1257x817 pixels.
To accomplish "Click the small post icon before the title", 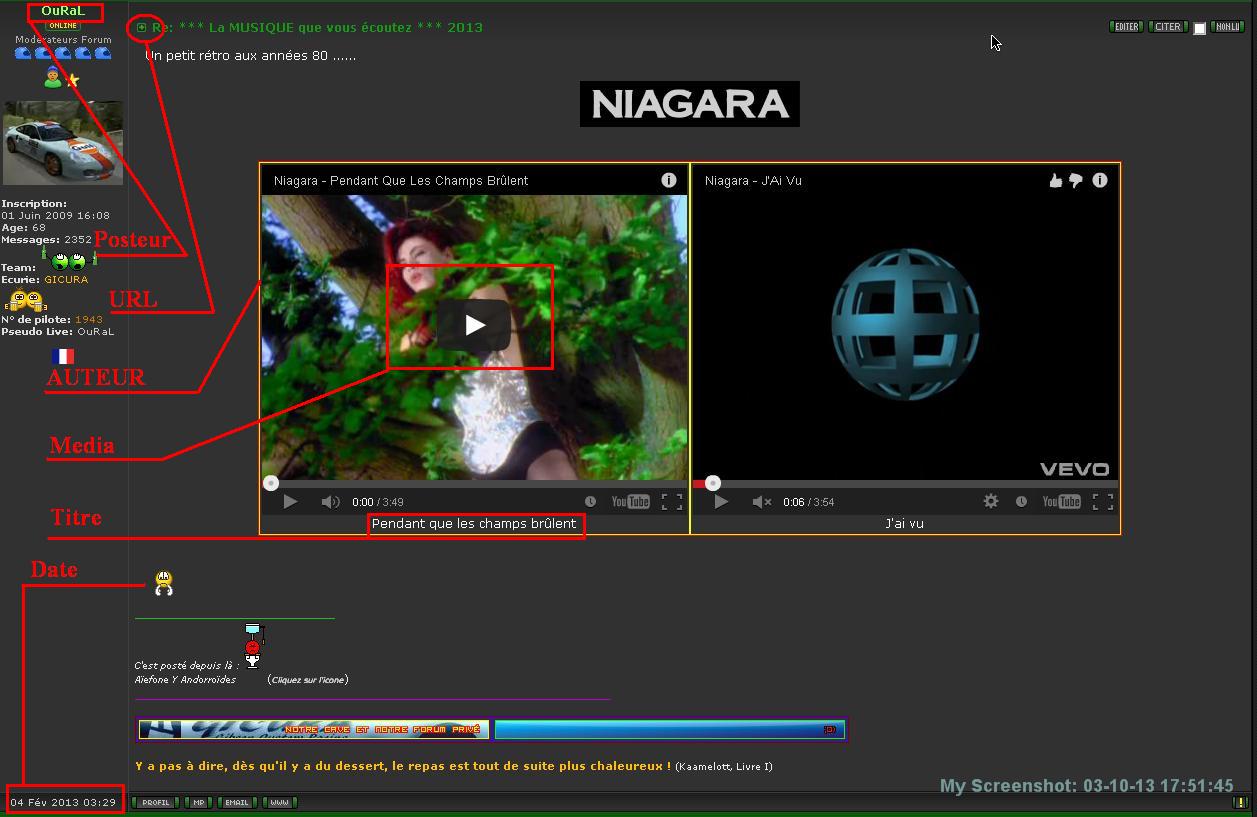I will tap(142, 28).
